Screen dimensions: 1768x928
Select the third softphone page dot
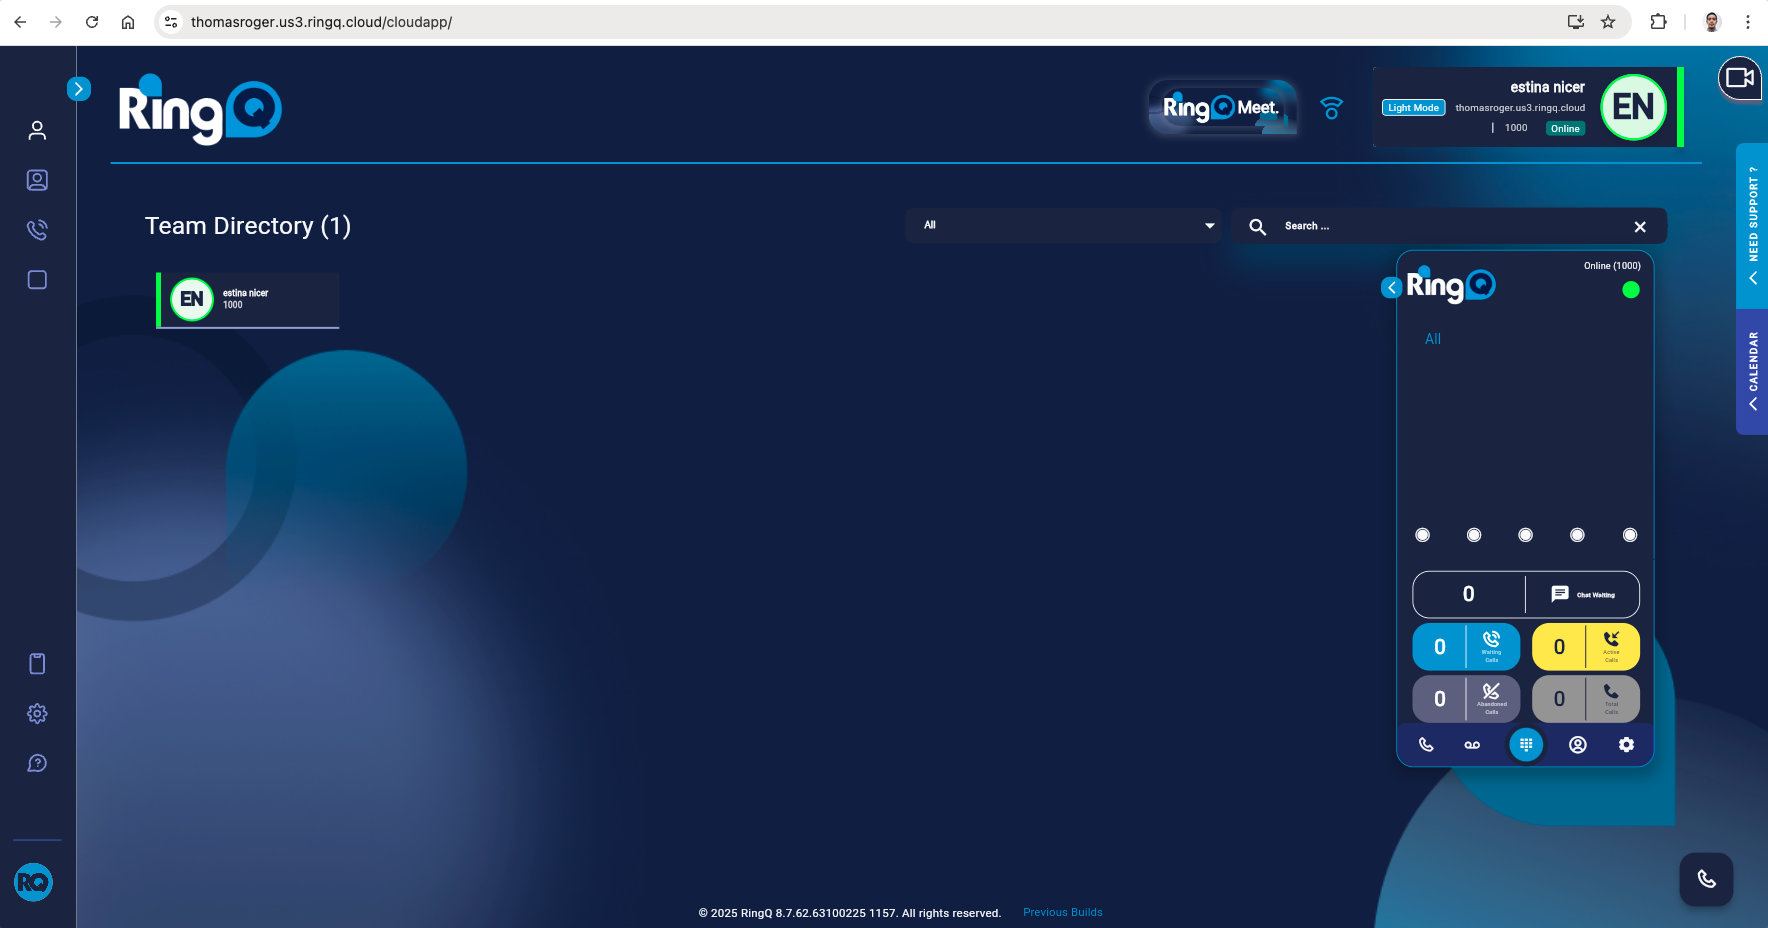1526,535
